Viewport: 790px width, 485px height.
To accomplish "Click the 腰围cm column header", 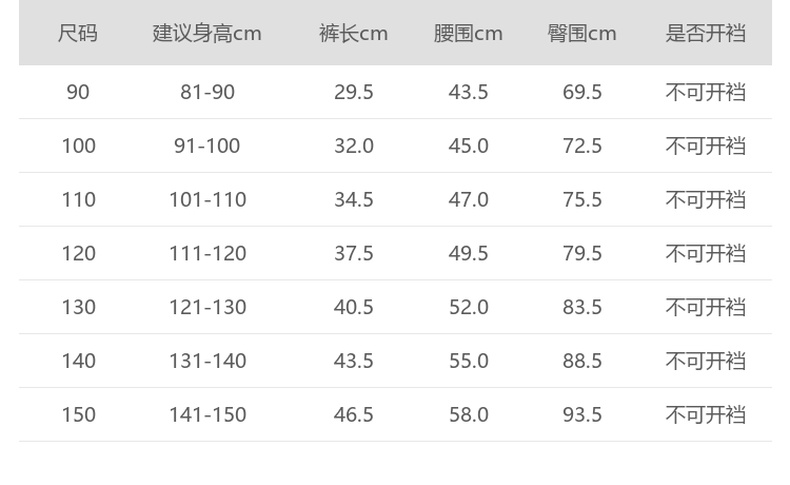I will click(468, 33).
